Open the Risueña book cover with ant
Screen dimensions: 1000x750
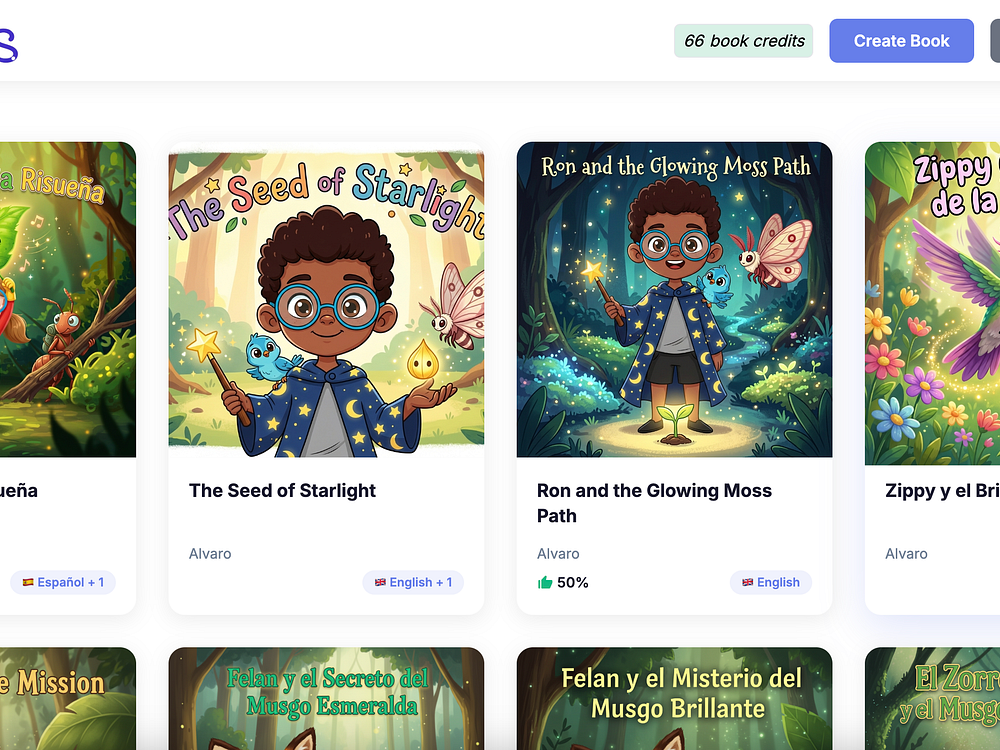pos(68,299)
